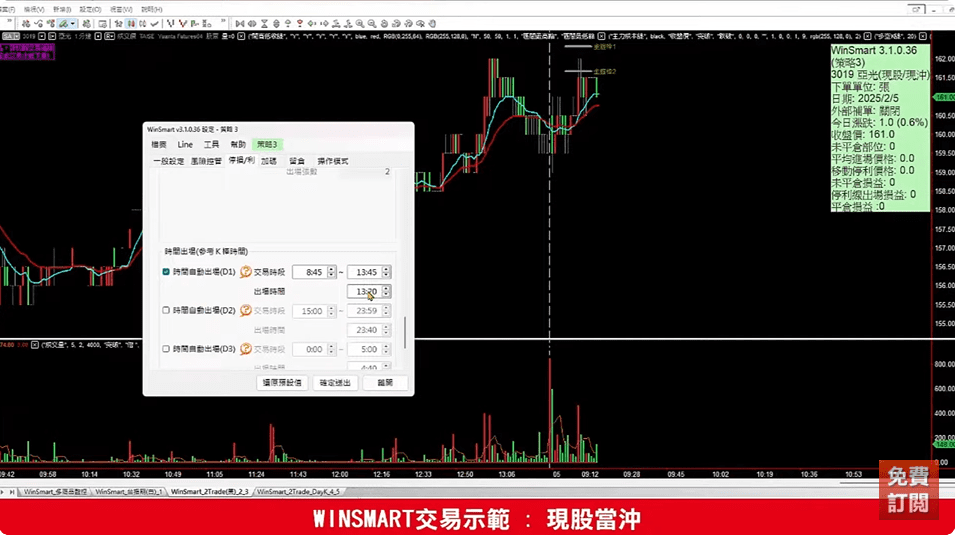Enable the 時間自動出場(D3) checkbox
This screenshot has width=955, height=535.
(166, 349)
